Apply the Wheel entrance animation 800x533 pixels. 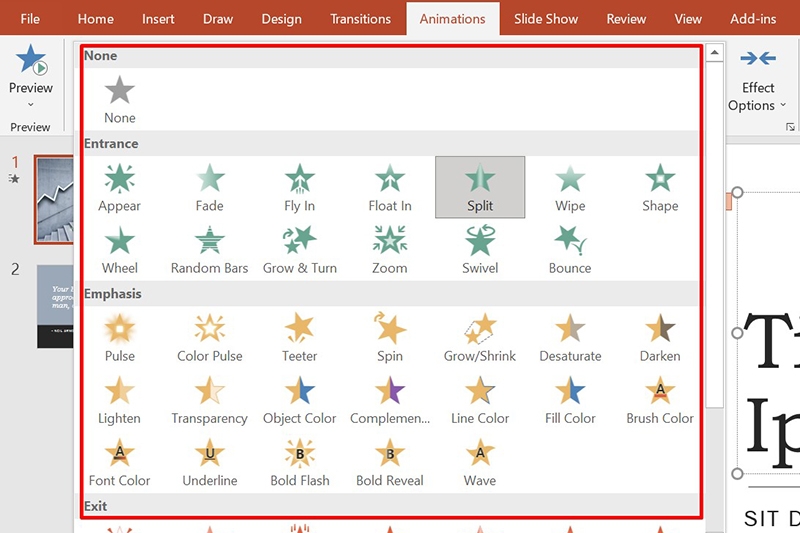coord(119,250)
